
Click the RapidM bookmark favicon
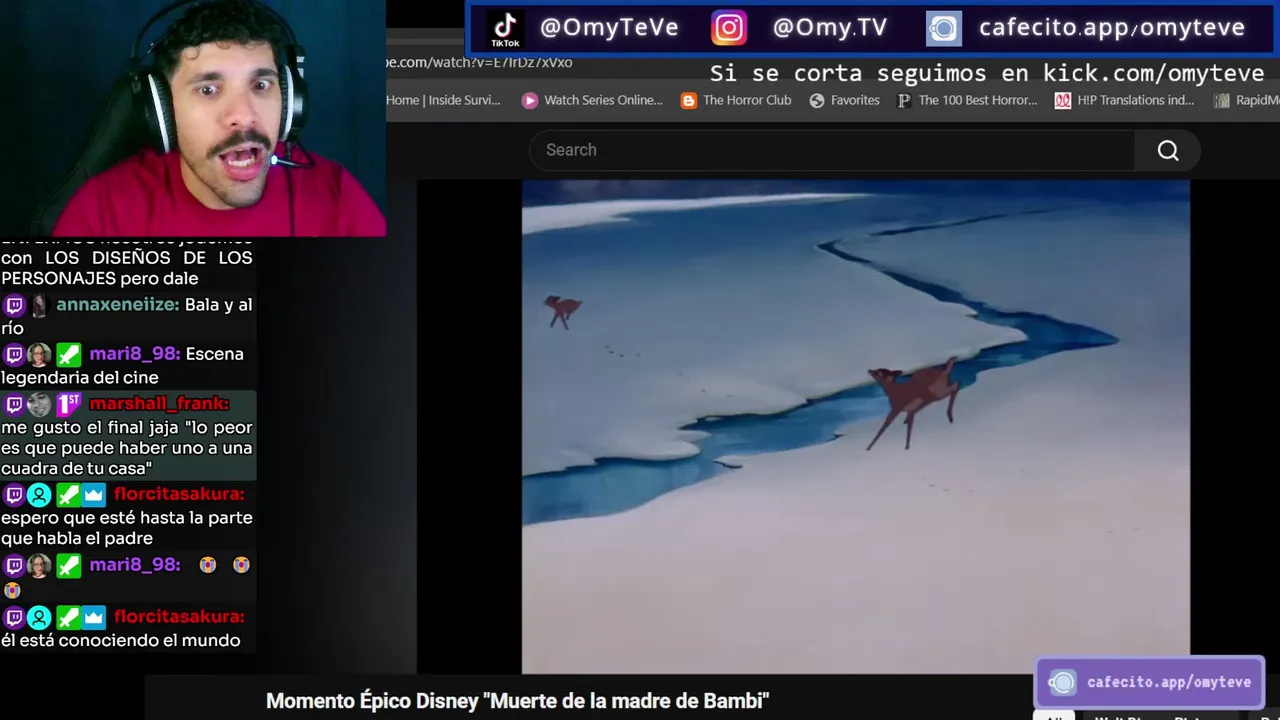coord(1221,100)
